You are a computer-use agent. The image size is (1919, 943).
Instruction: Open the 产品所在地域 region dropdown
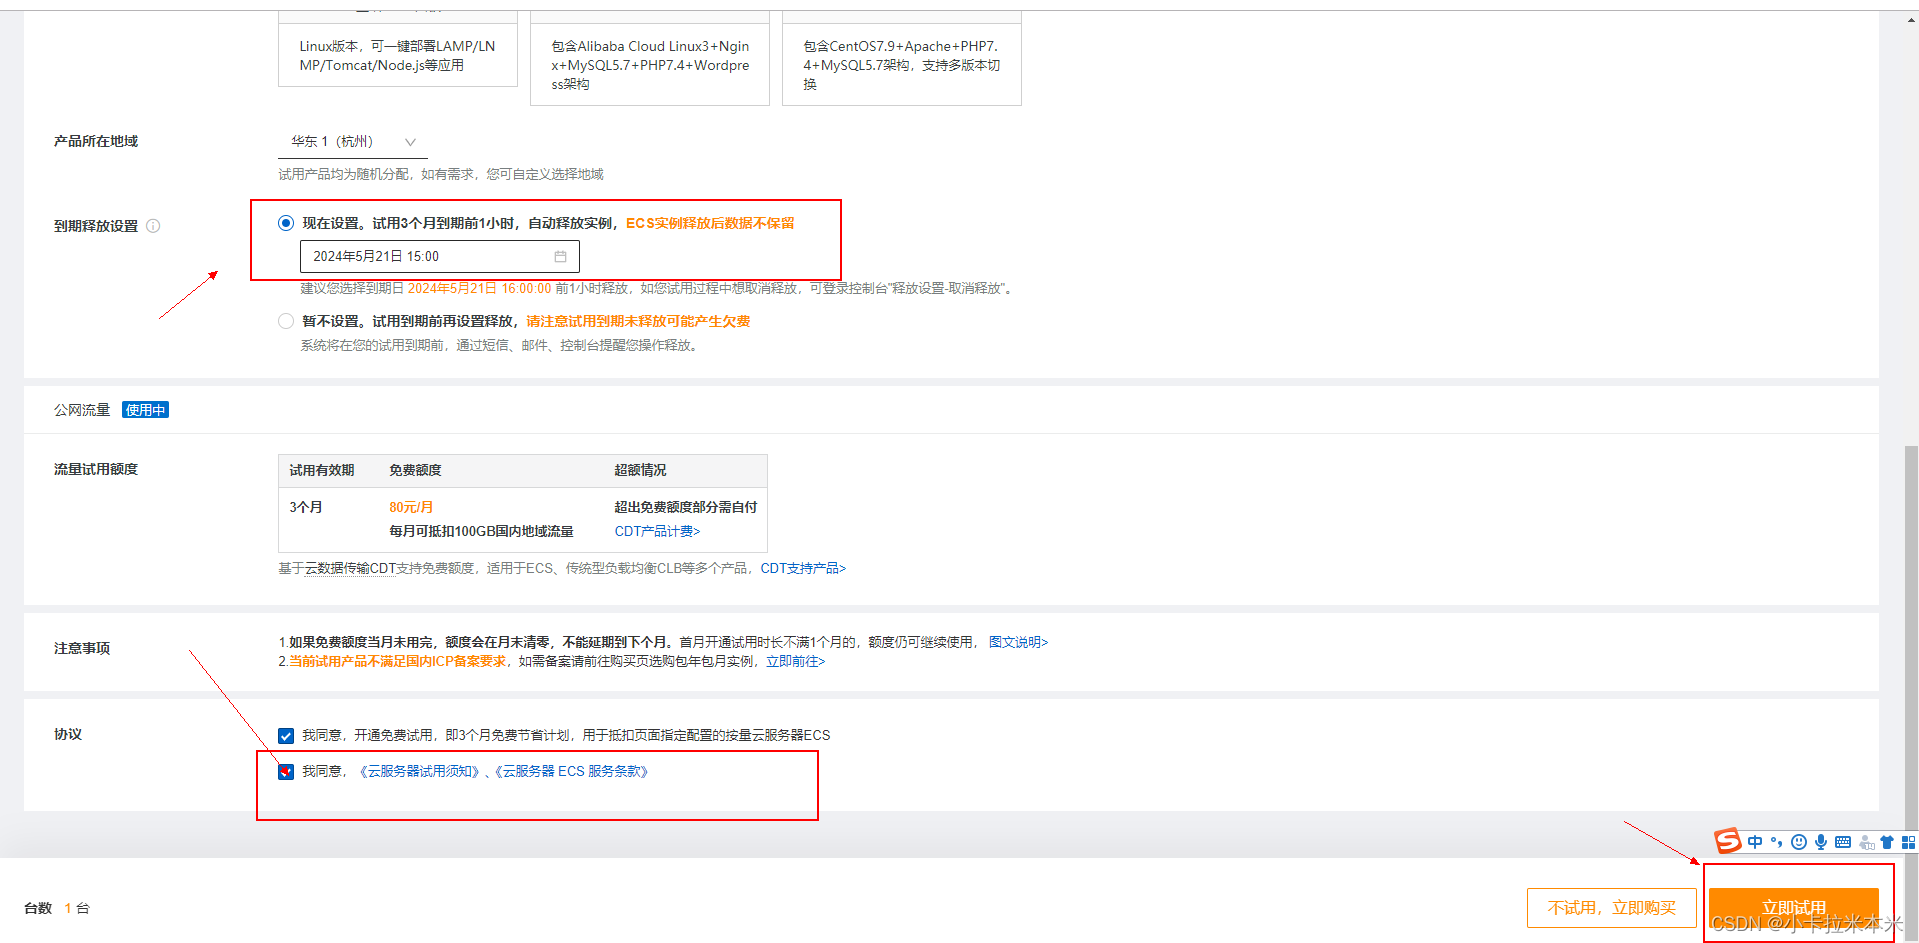coord(411,141)
